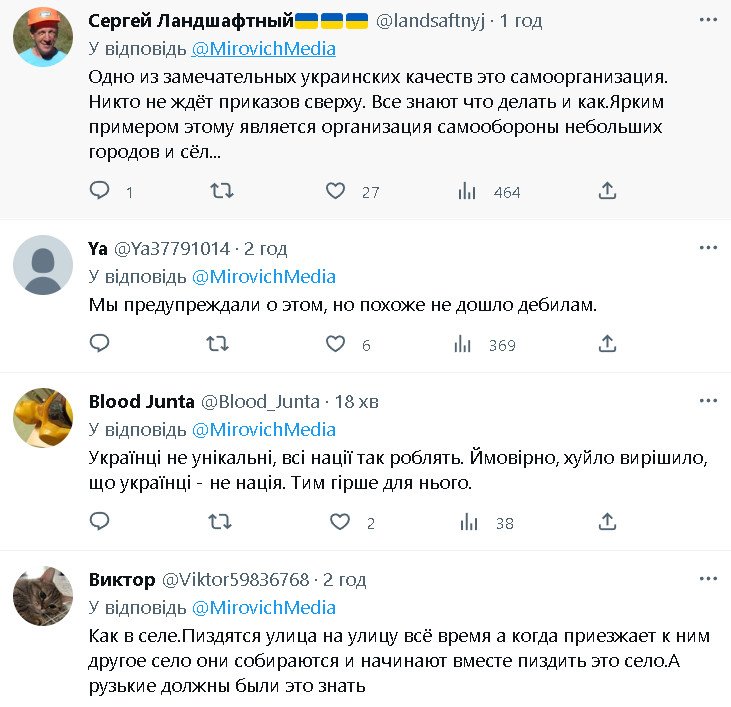Viewport: 731px width, 707px height.
Task: Open Blood Junta's profile name
Action: 142,402
